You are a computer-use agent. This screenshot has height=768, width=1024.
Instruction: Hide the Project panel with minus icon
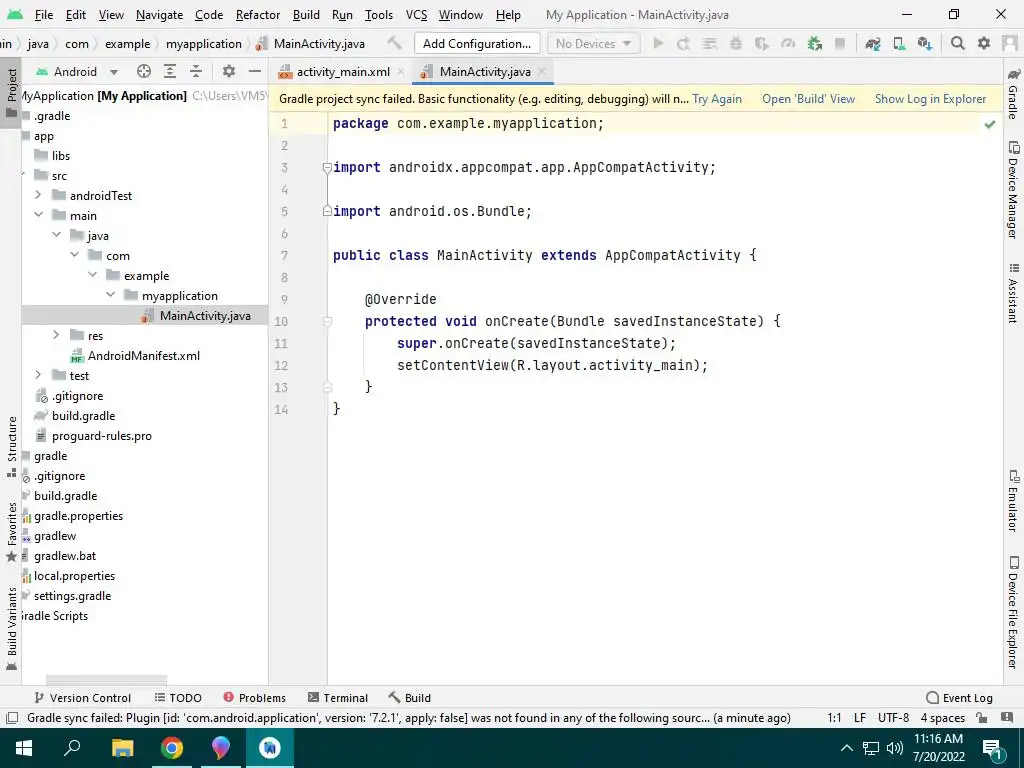(255, 71)
